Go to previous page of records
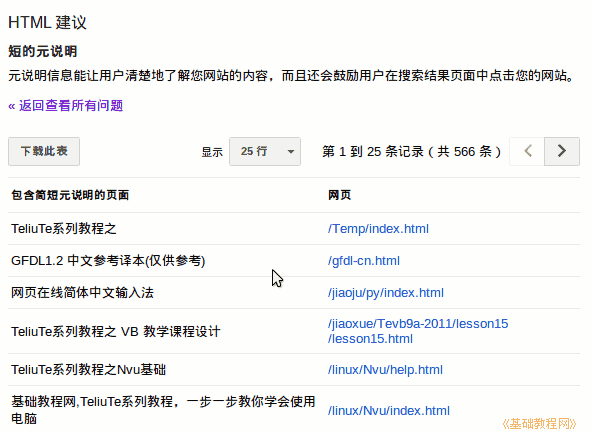 pos(527,151)
